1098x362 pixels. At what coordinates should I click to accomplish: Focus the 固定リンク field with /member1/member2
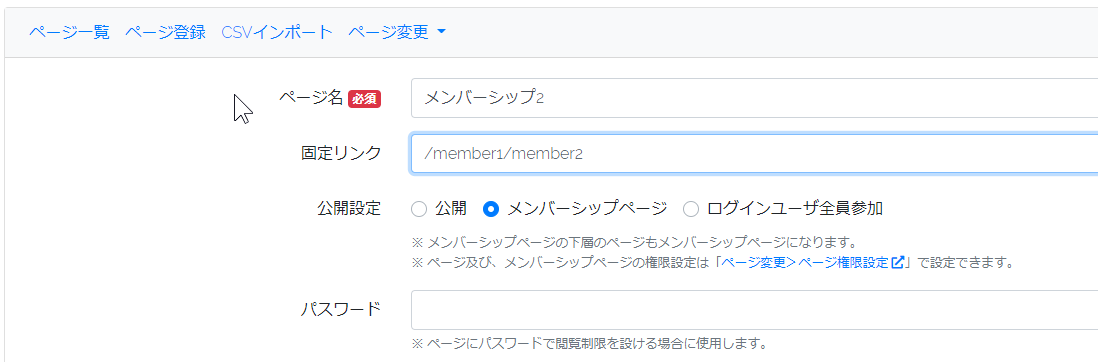pos(754,153)
